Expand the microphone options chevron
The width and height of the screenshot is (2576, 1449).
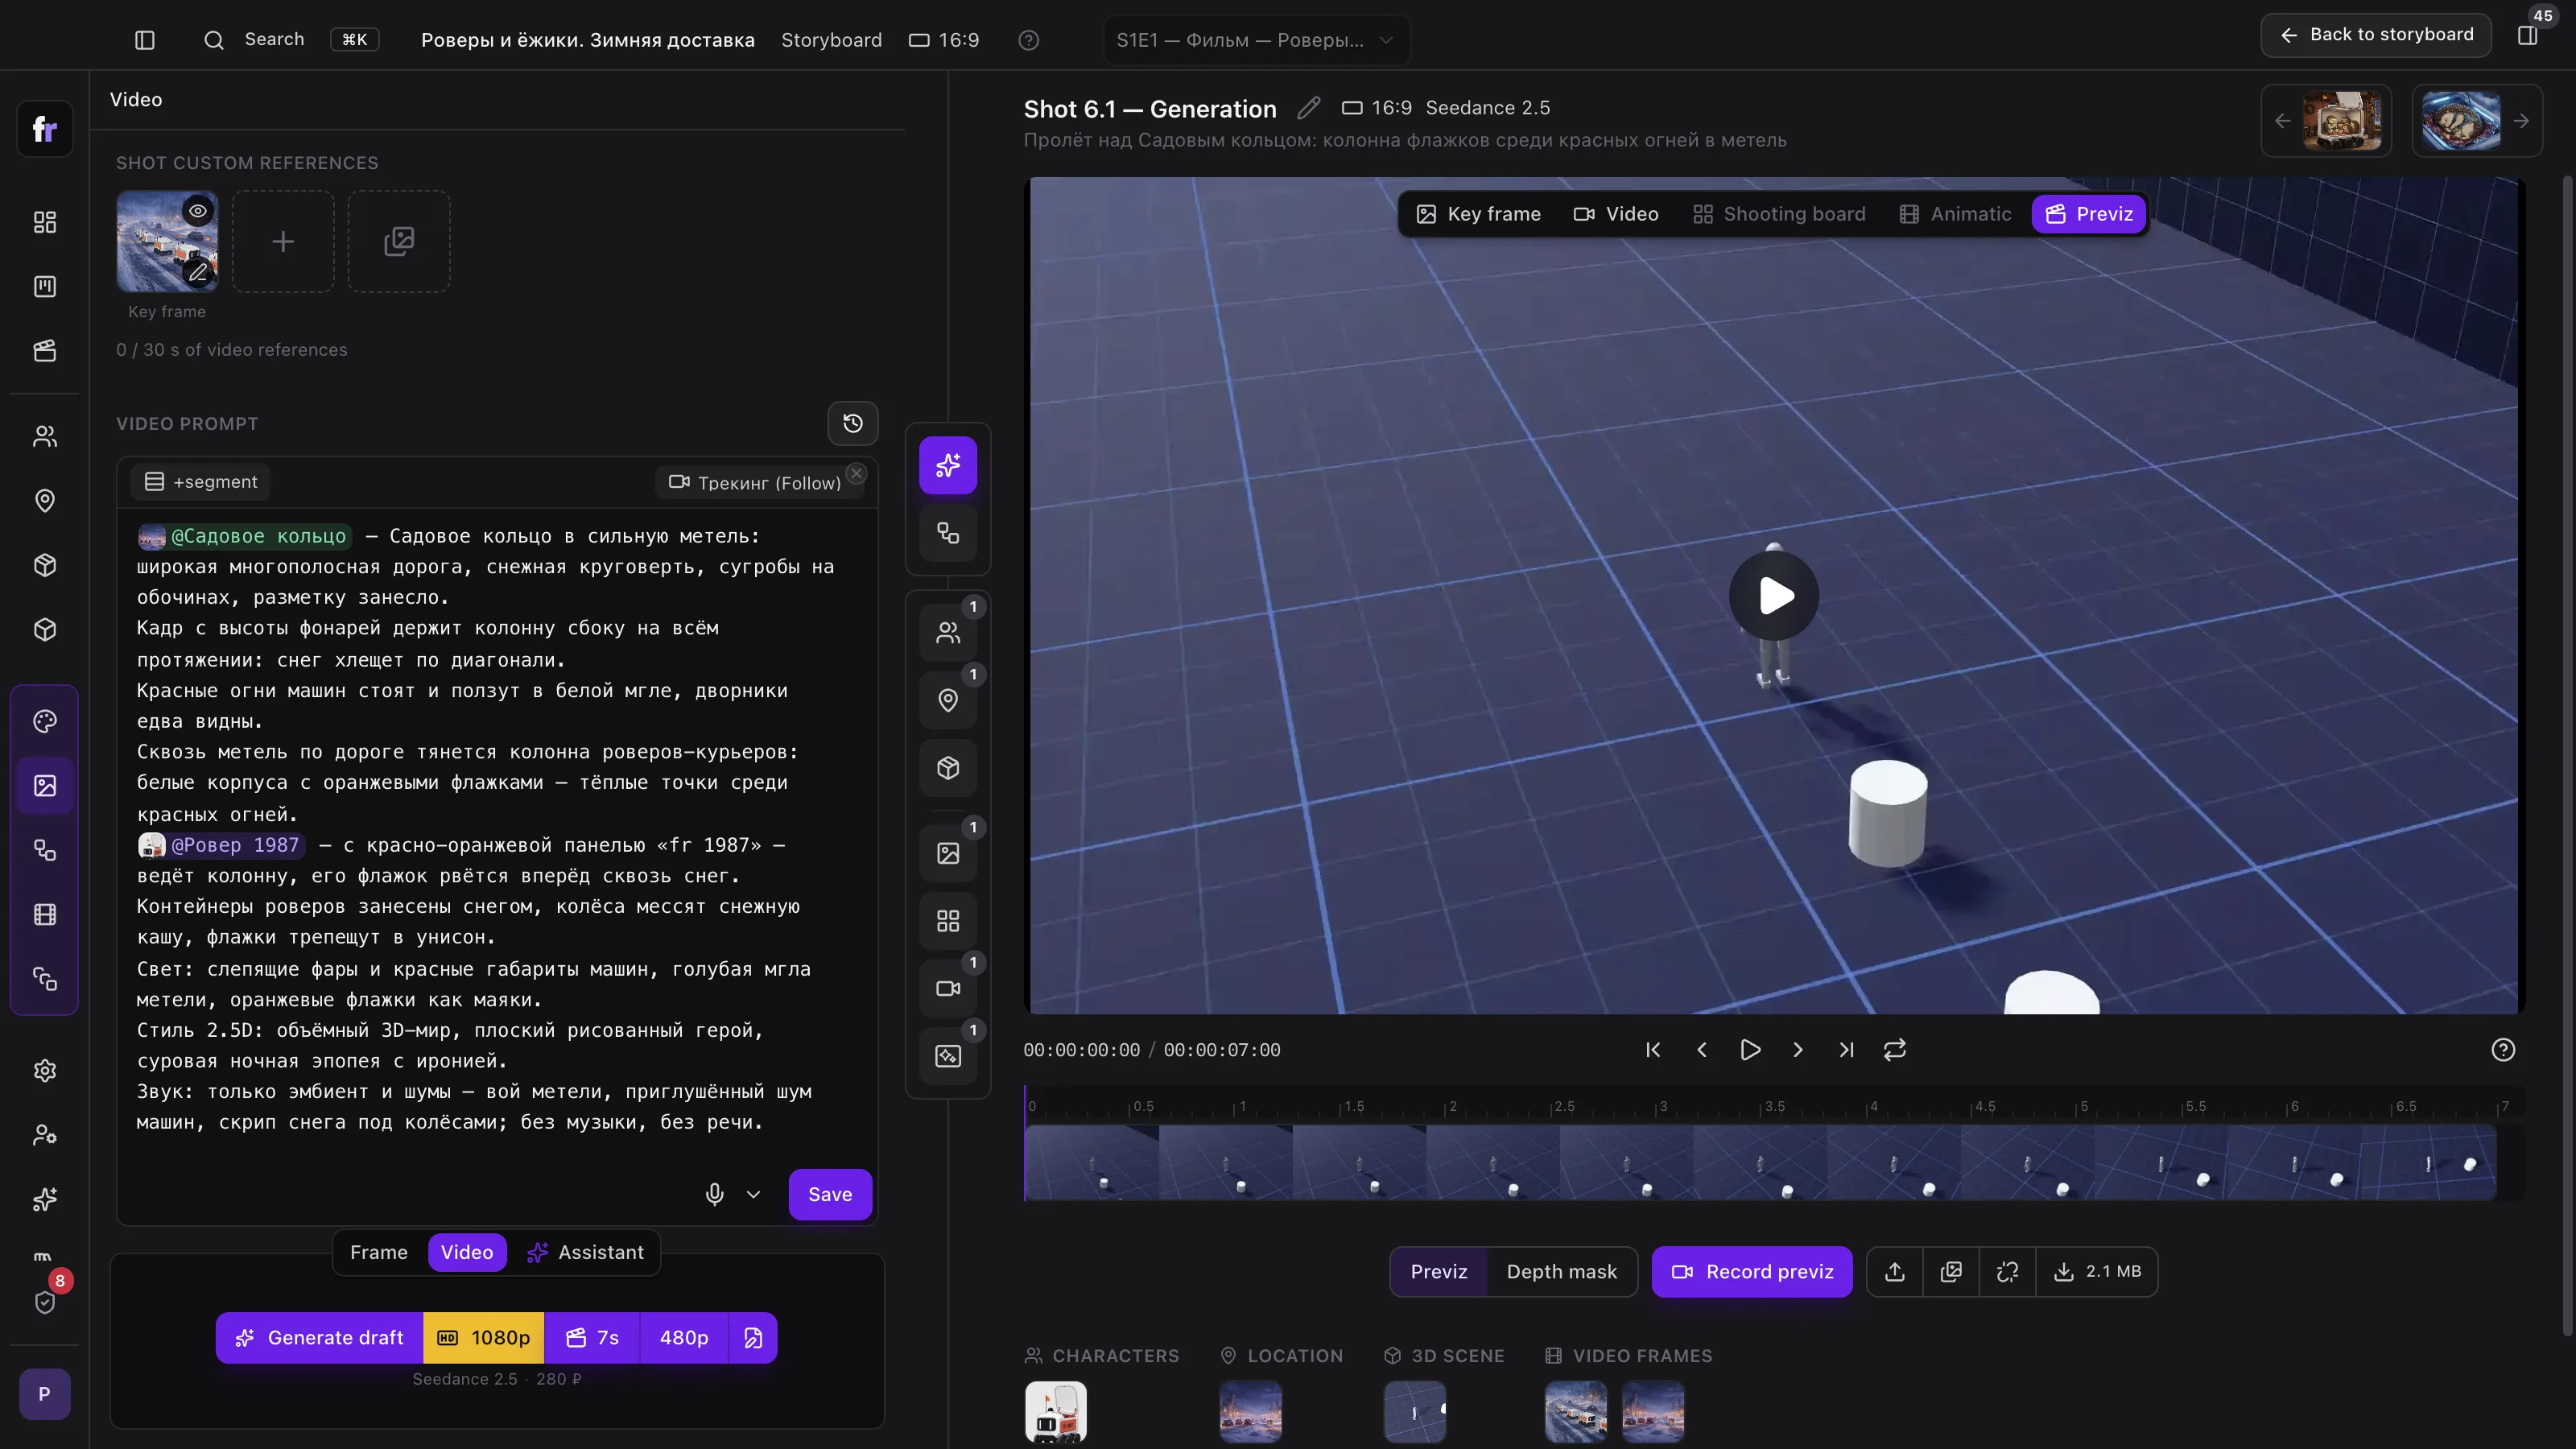tap(753, 1194)
